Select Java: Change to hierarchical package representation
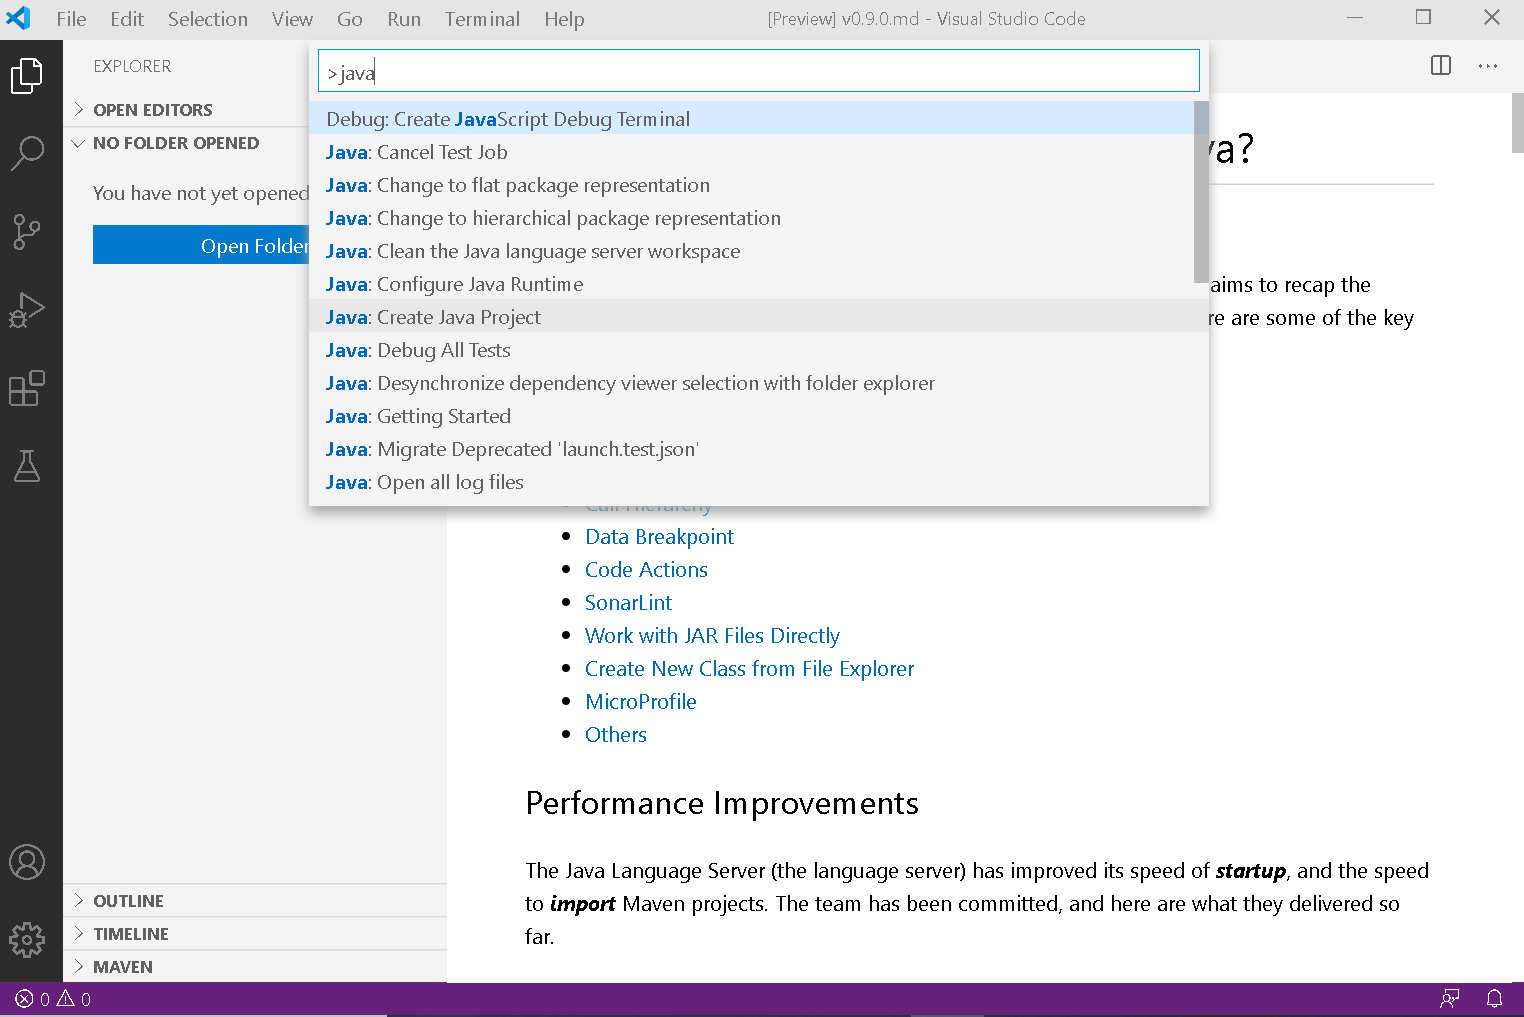 [x=751, y=218]
